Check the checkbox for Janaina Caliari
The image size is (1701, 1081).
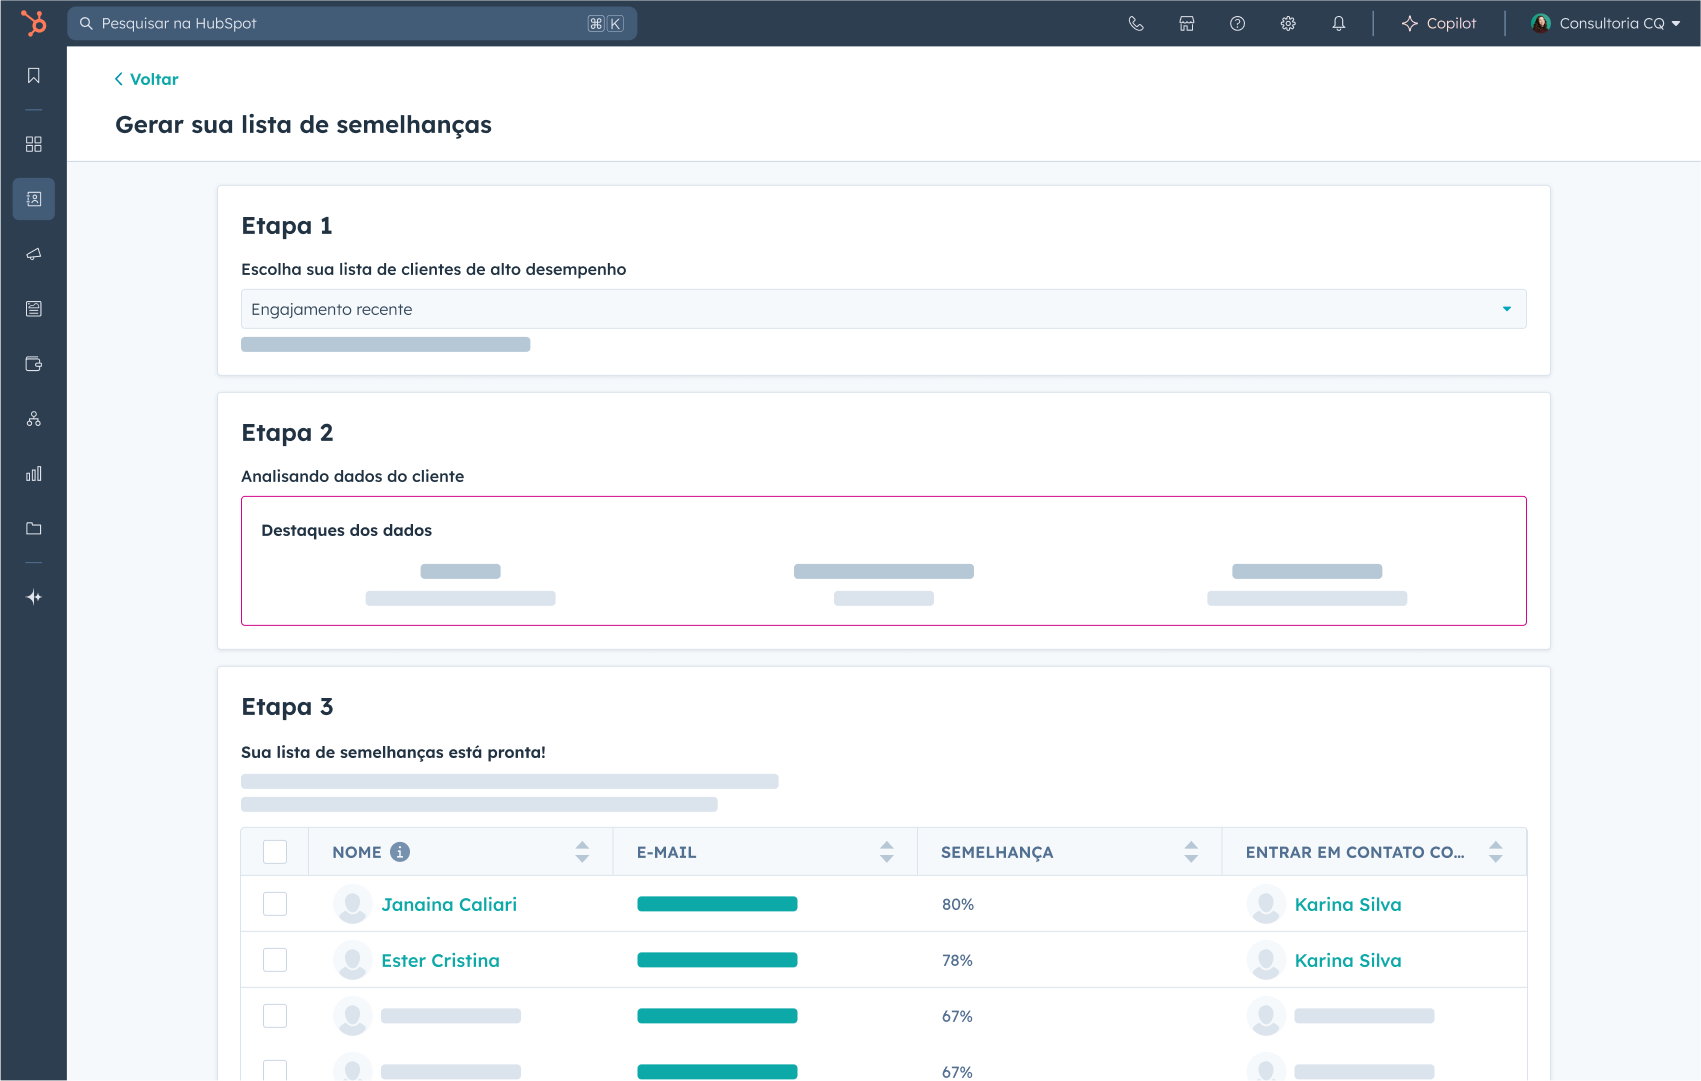click(274, 903)
